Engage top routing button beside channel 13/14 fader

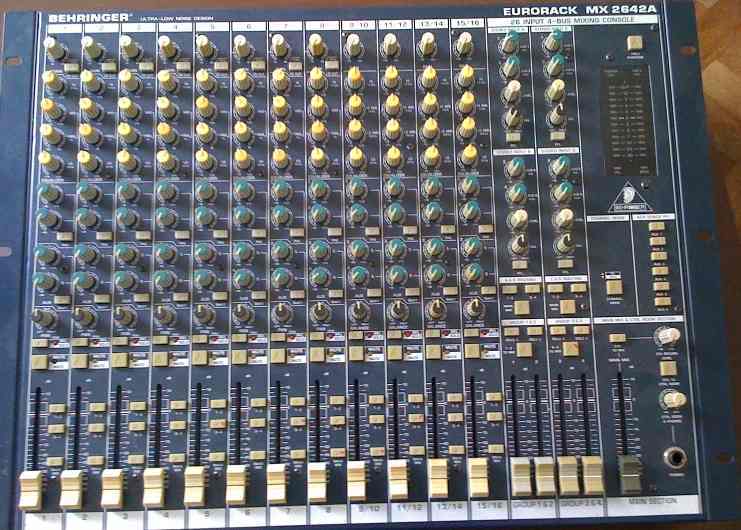(x=455, y=397)
